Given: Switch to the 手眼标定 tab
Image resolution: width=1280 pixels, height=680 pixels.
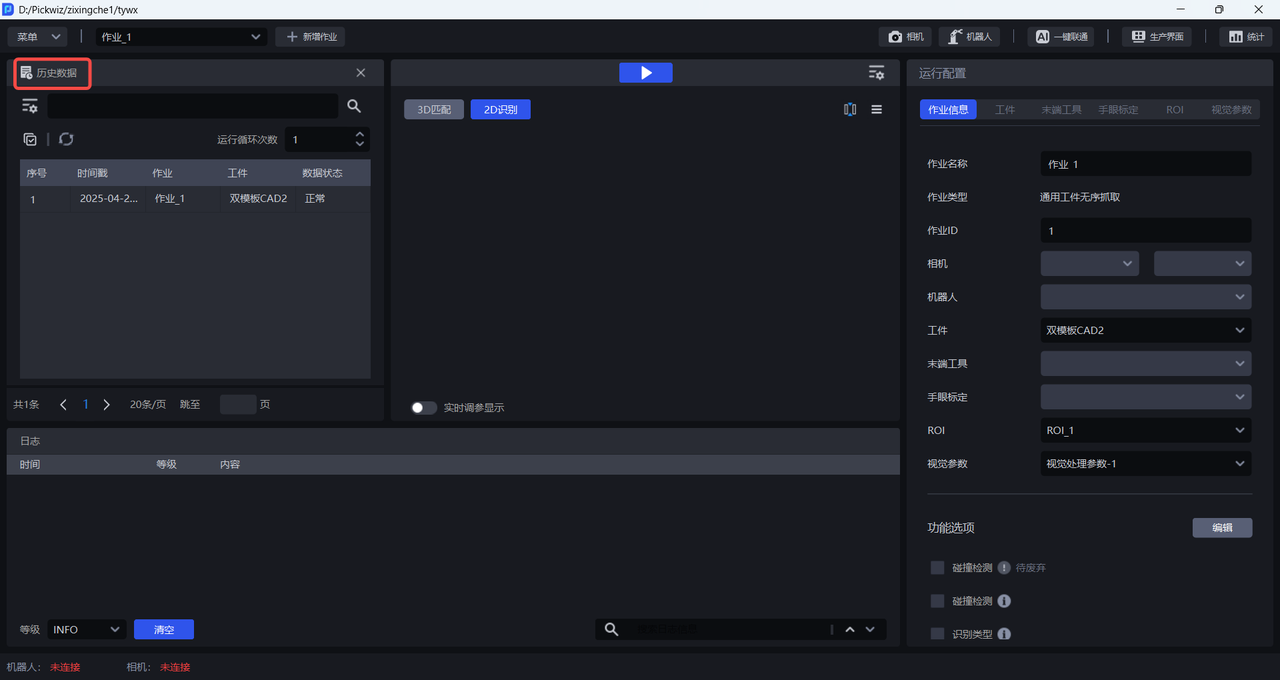Looking at the screenshot, I should (1118, 110).
